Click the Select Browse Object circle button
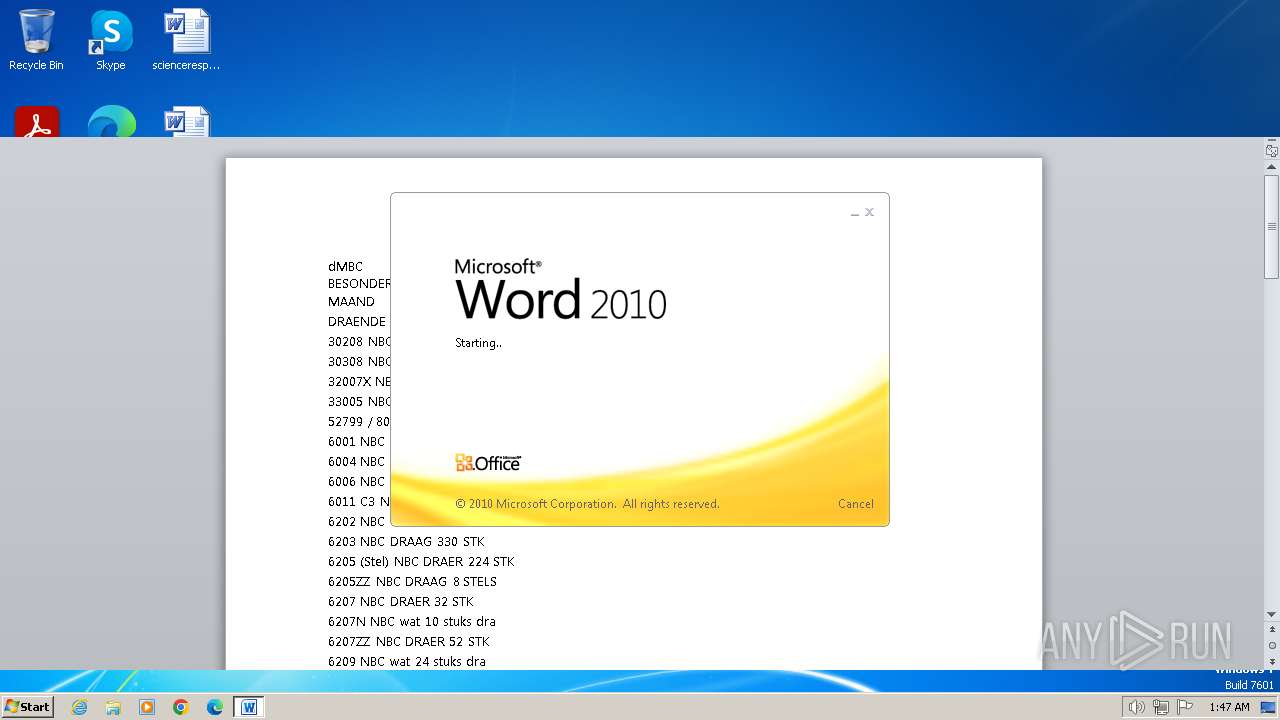The width and height of the screenshot is (1280, 720). (x=1272, y=646)
